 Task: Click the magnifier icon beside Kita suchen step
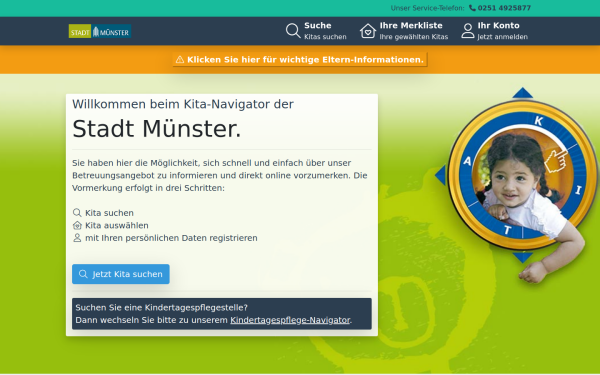[77, 213]
